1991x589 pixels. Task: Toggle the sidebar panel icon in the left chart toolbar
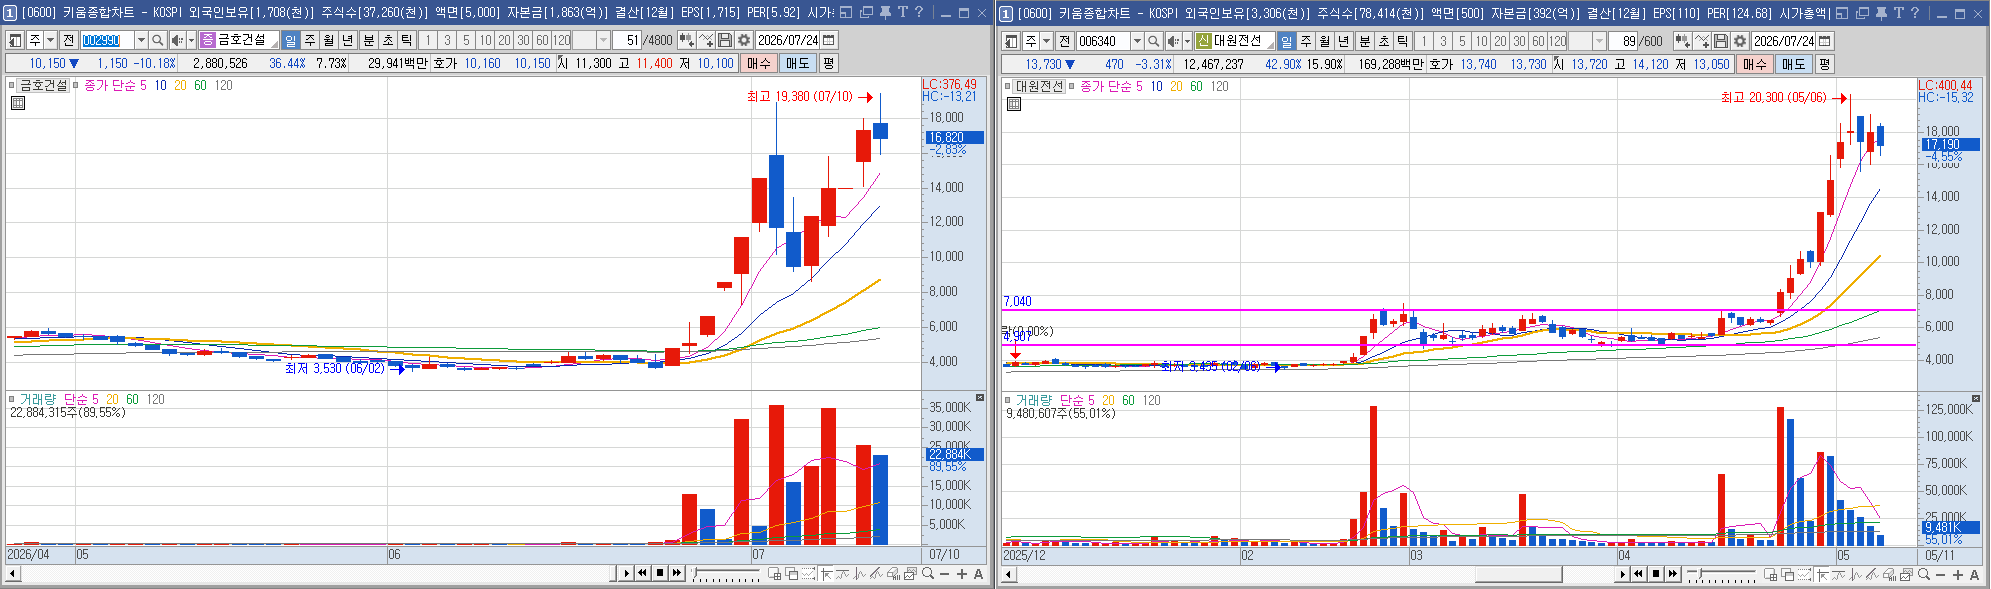click(x=15, y=40)
